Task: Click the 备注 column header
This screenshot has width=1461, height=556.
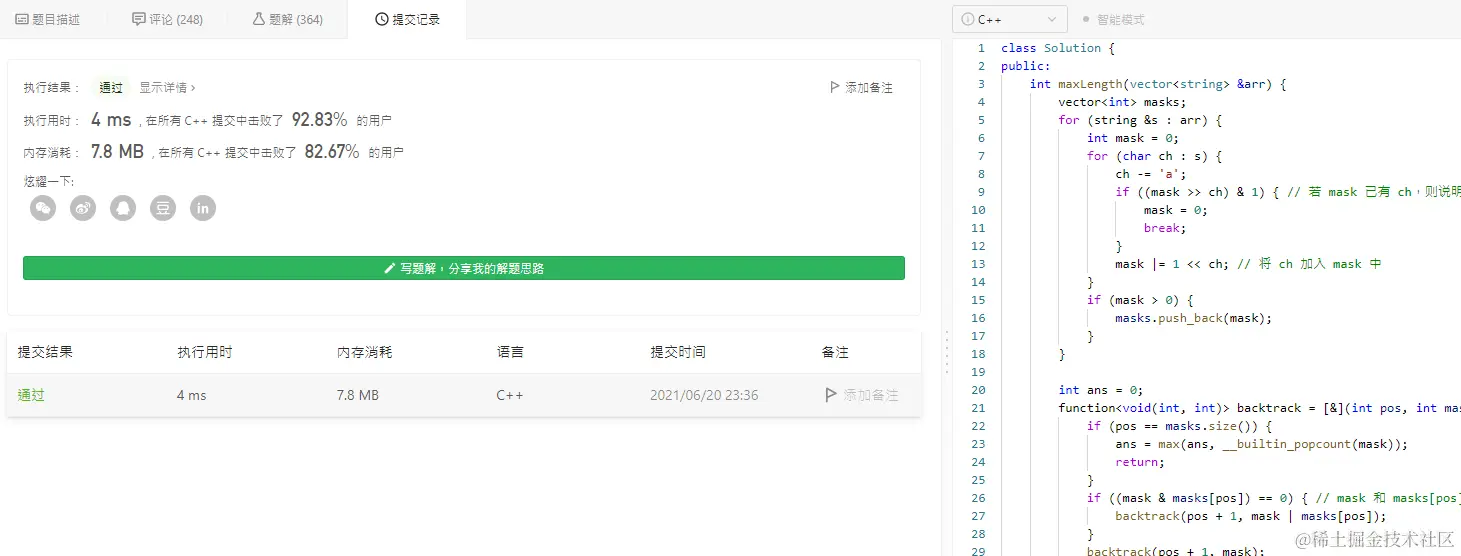Action: coord(835,352)
